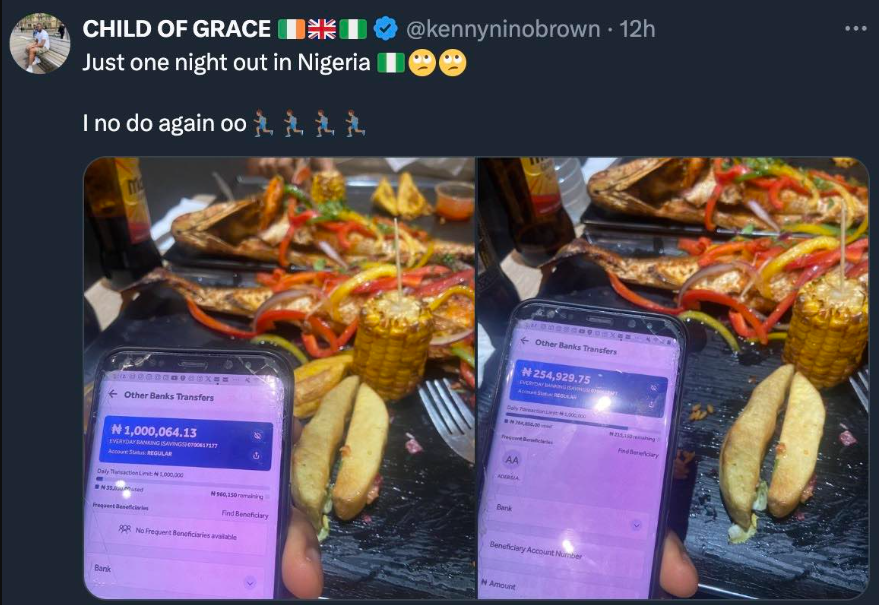Expand the Bank dropdown on right phone
This screenshot has width=879, height=605.
point(566,516)
